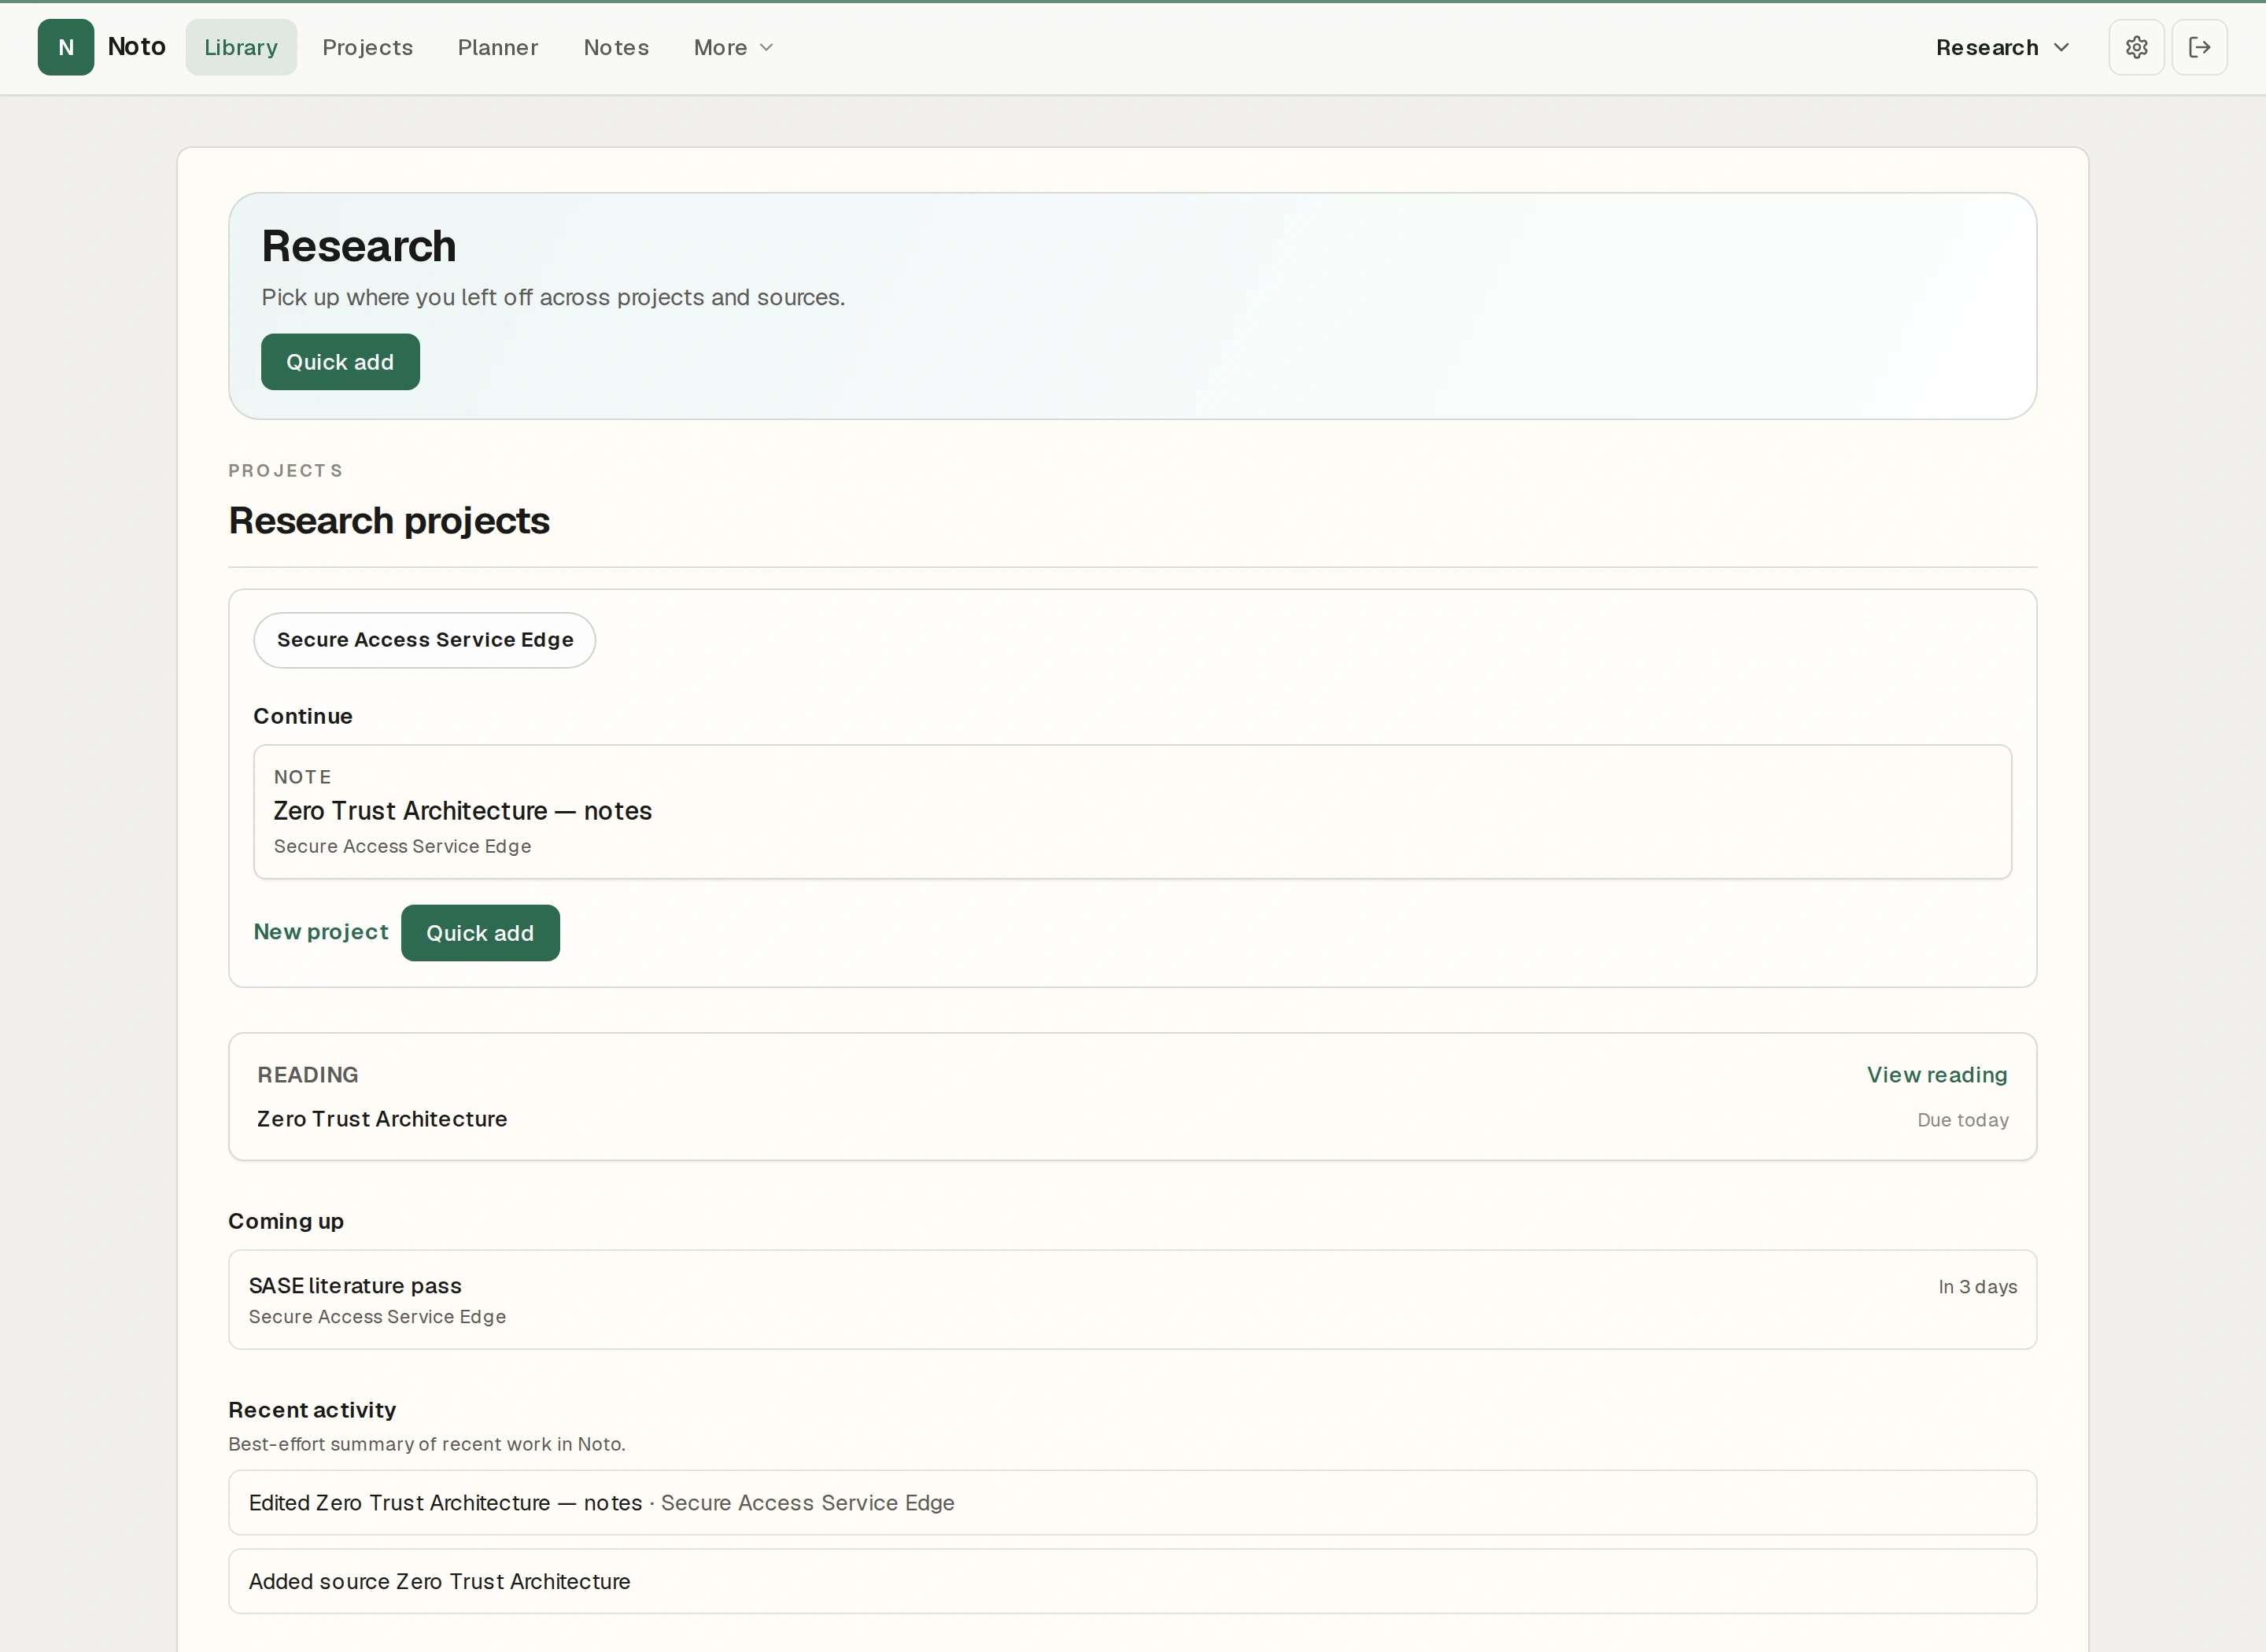Open the SASE literature pass item
2266x1652 pixels.
tap(1132, 1300)
